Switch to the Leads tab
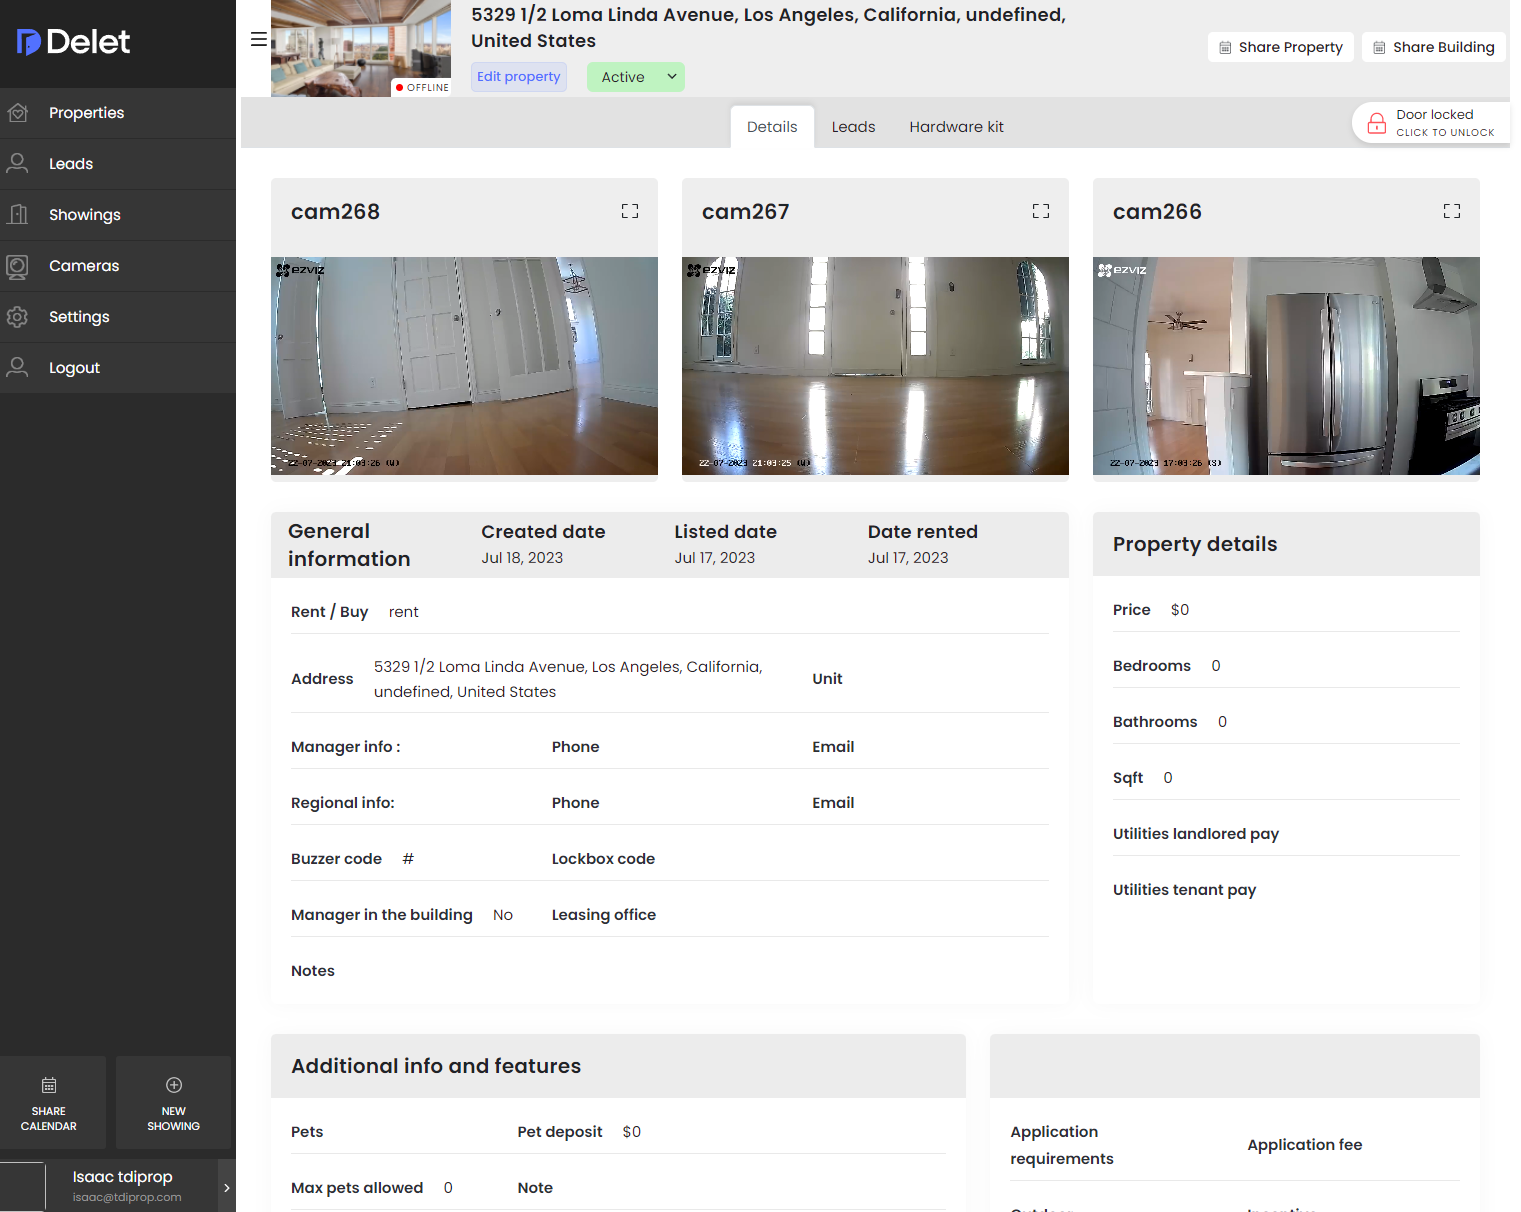 (853, 127)
